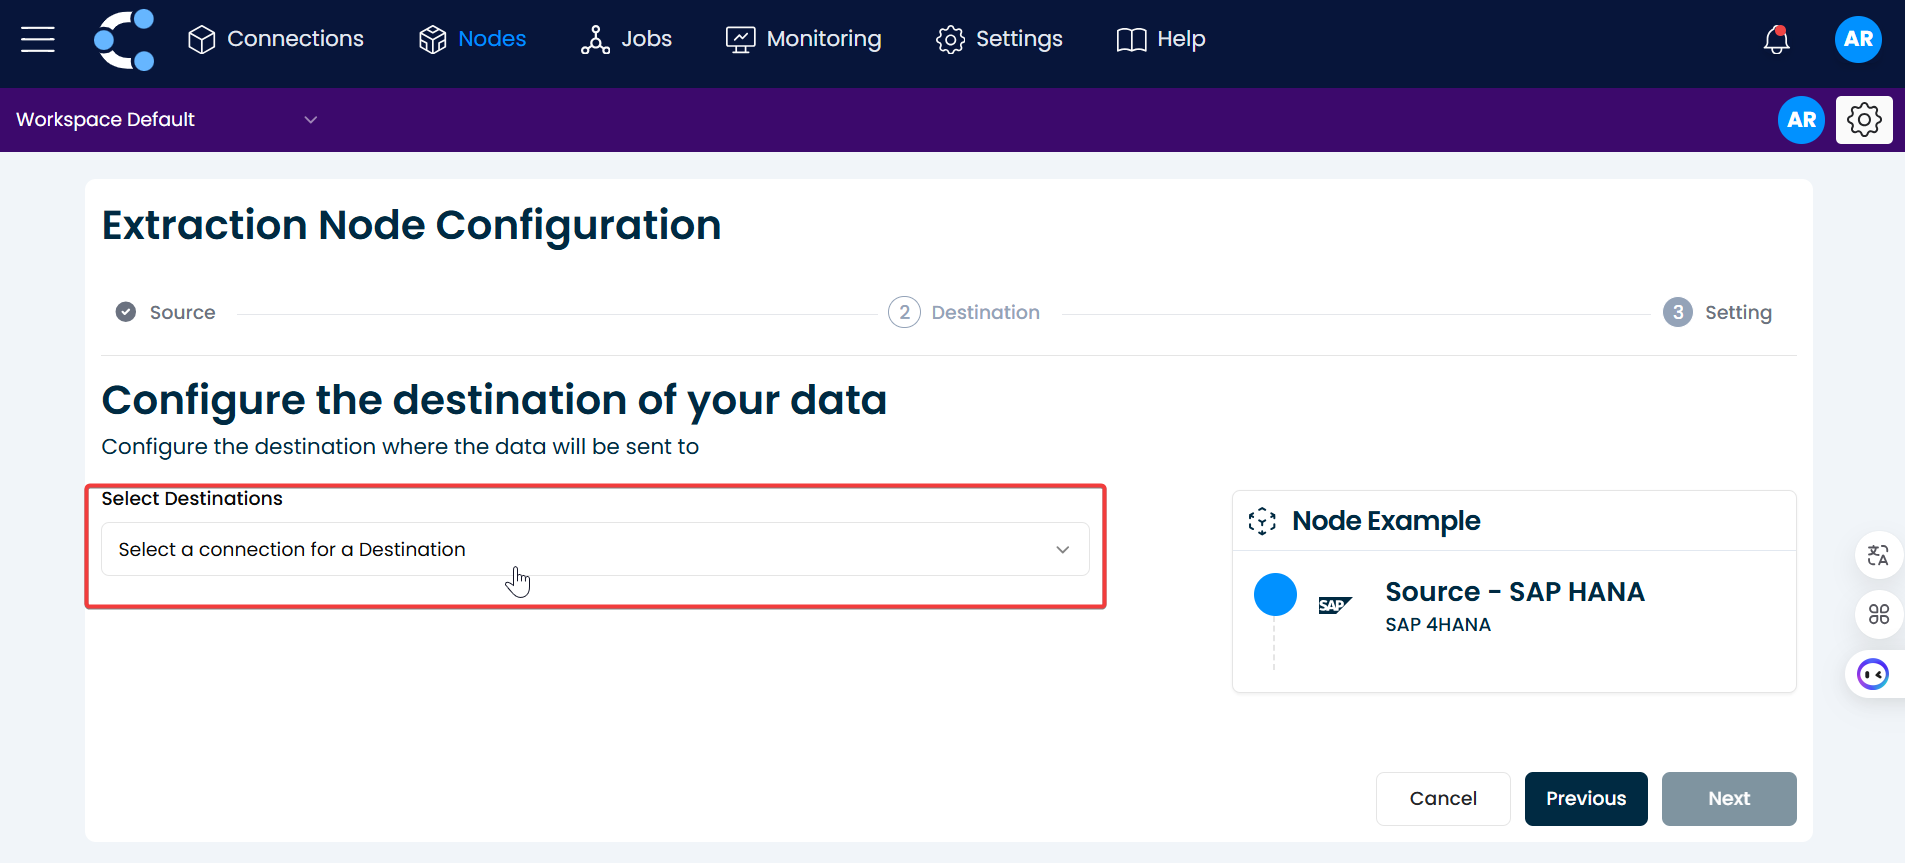Click the apps grid widget icon

tap(1878, 614)
